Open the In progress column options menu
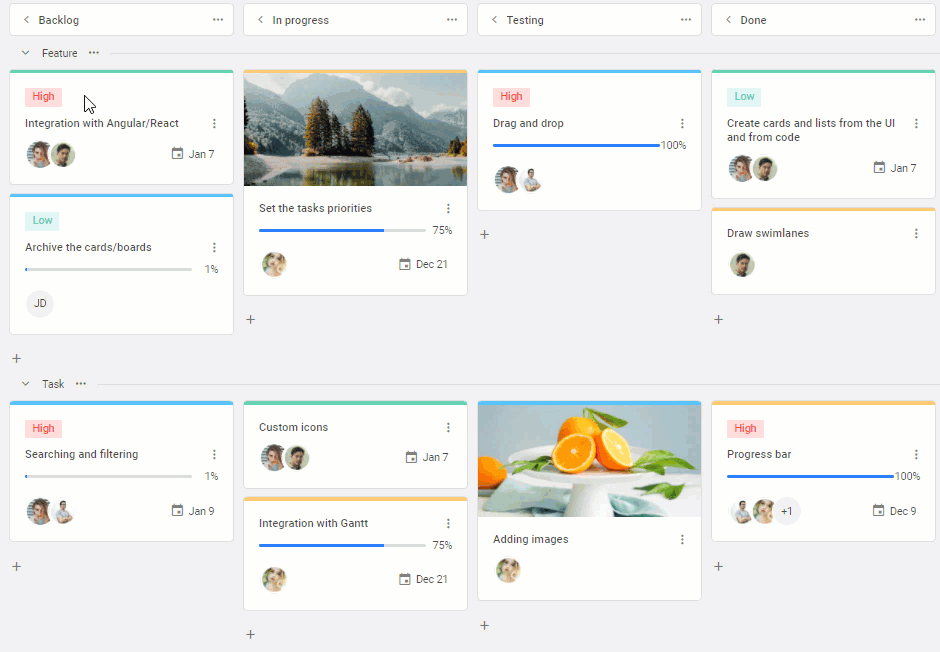Viewport: 940px width, 652px height. (451, 20)
